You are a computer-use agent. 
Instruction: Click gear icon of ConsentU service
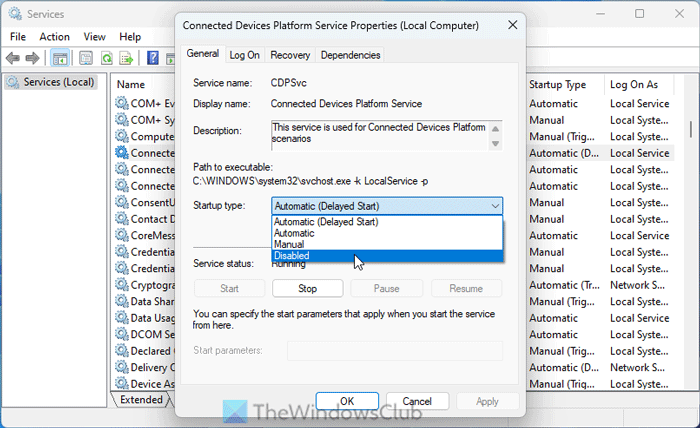point(122,202)
